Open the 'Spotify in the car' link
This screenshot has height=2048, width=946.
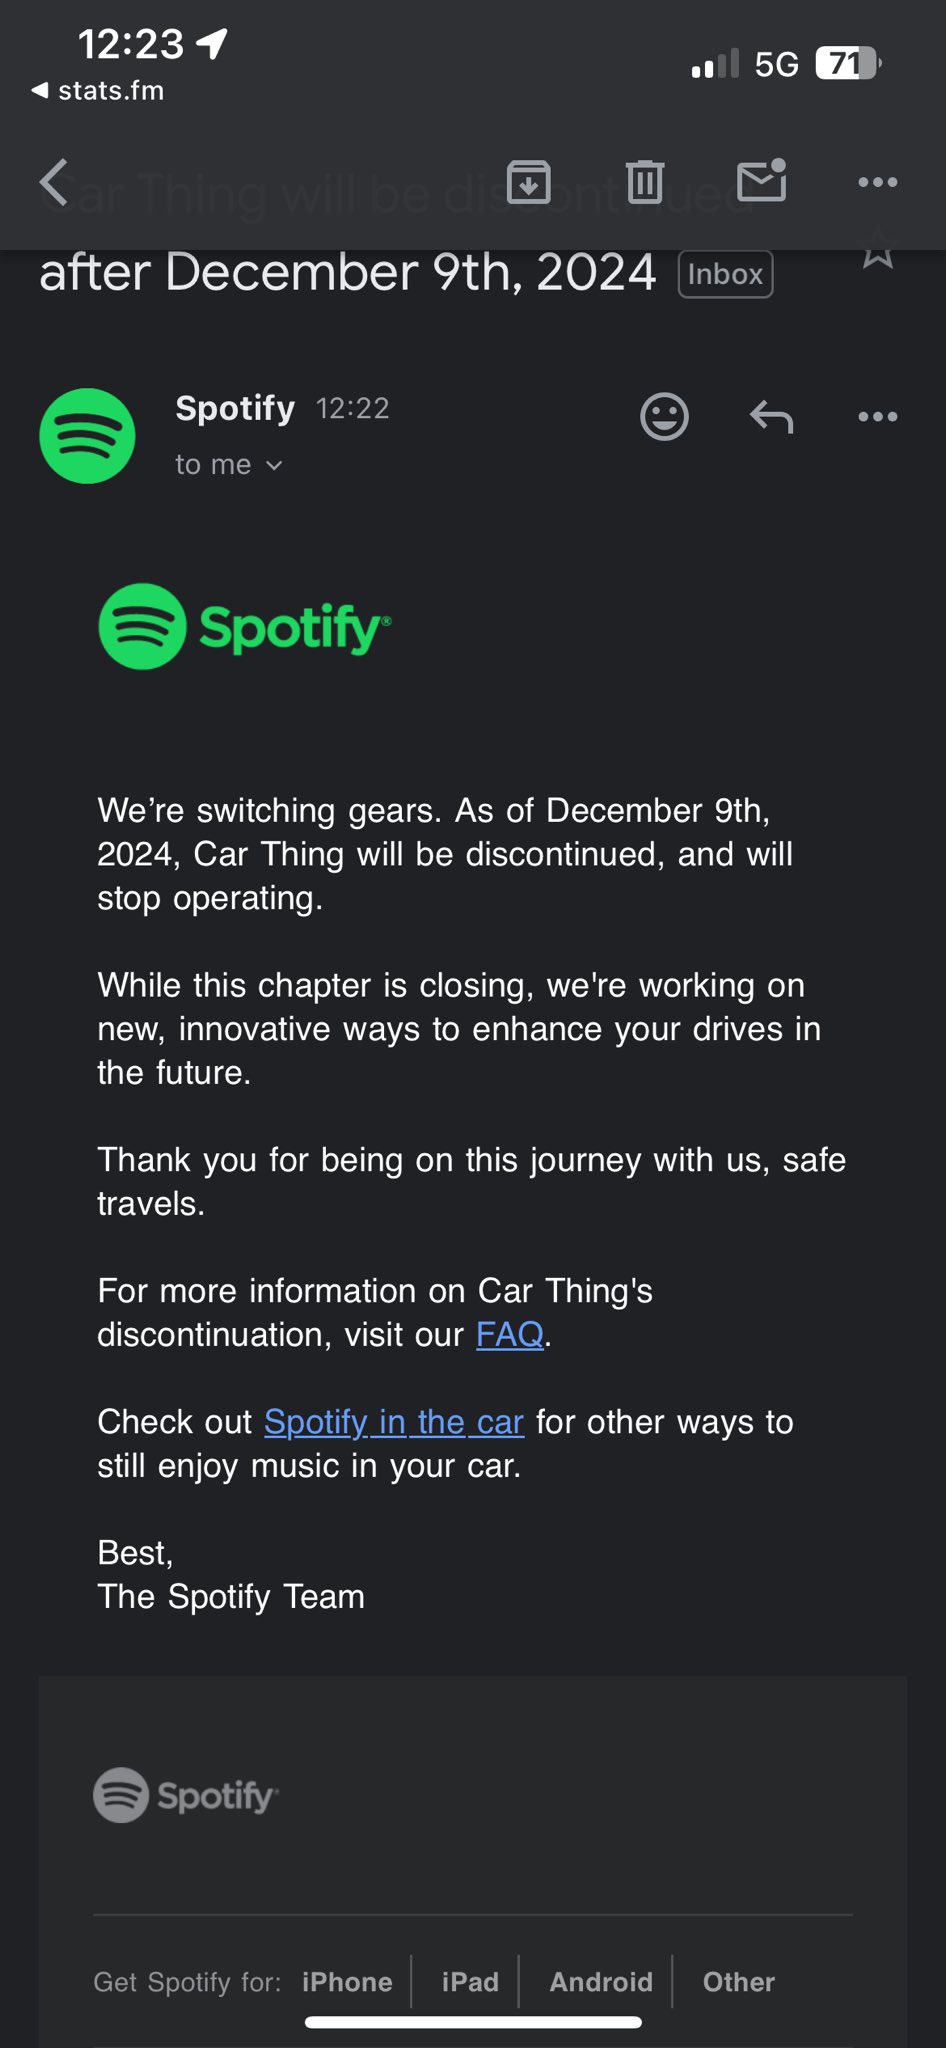(x=394, y=1422)
